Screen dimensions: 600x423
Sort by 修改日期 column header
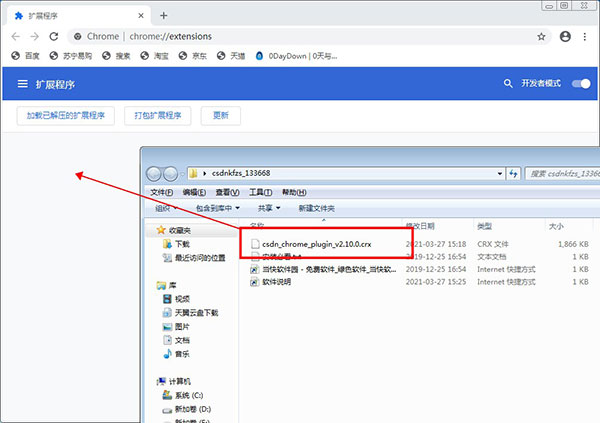click(x=420, y=226)
